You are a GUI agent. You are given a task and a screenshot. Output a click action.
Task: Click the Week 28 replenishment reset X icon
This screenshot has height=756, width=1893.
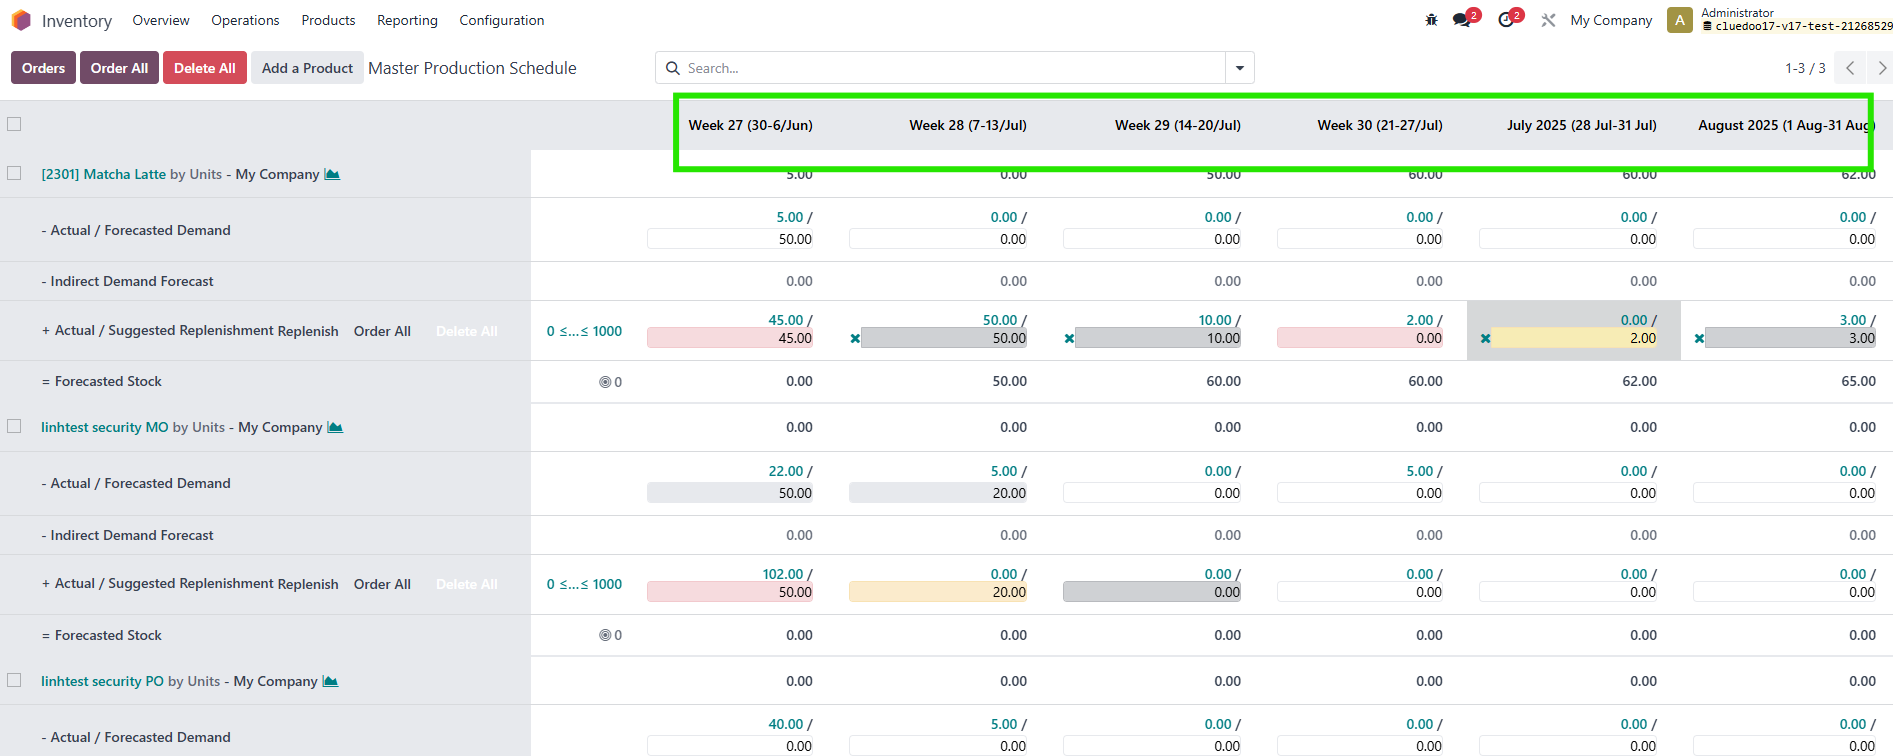tap(855, 339)
